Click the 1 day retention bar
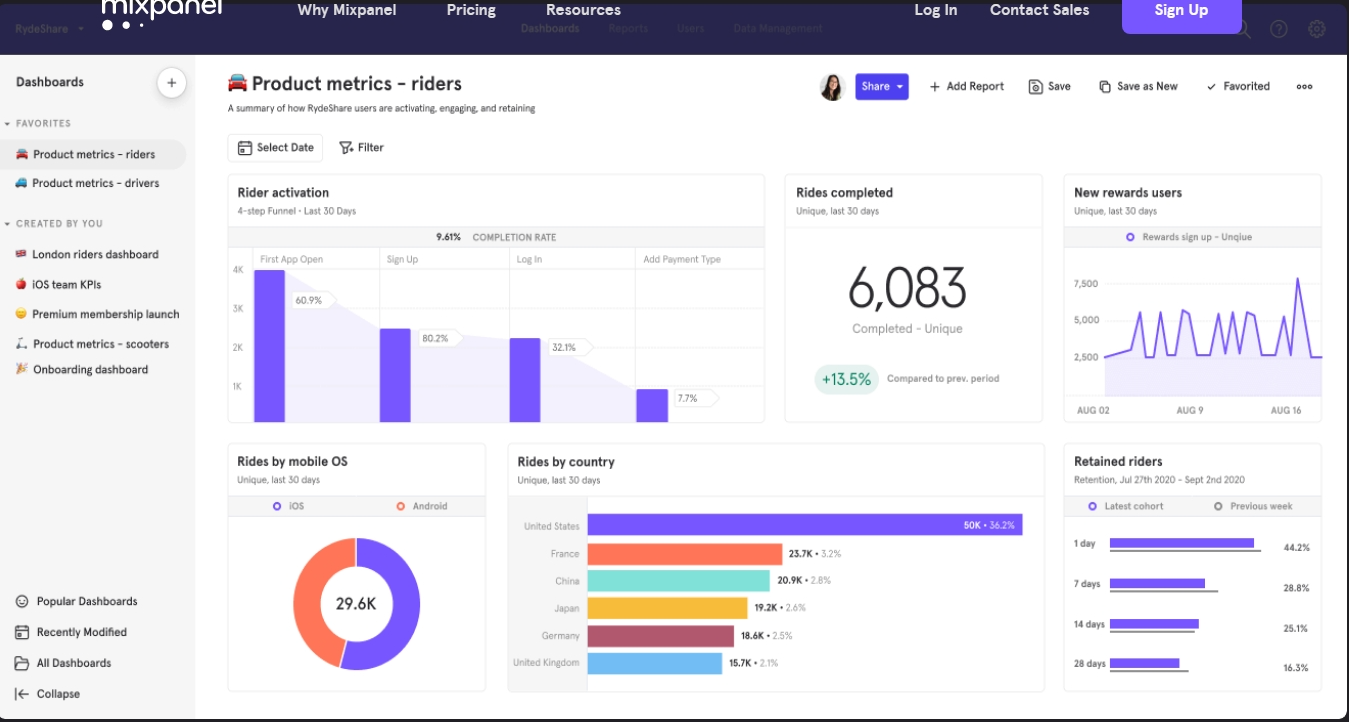The image size is (1349, 722). [1182, 544]
